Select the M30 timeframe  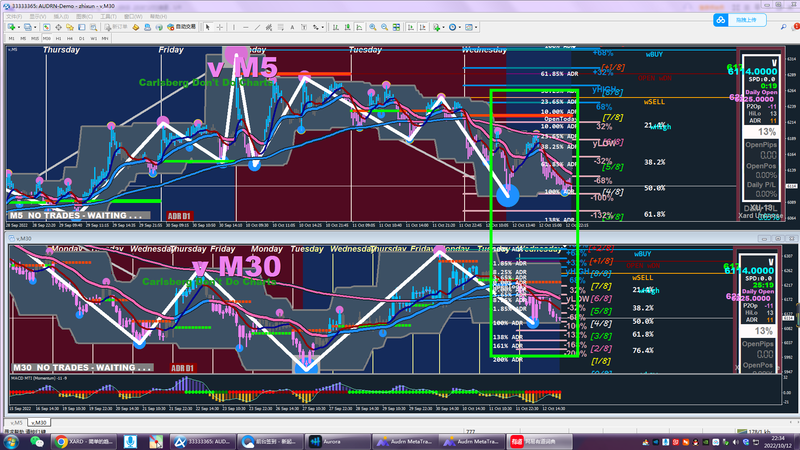click(x=47, y=38)
